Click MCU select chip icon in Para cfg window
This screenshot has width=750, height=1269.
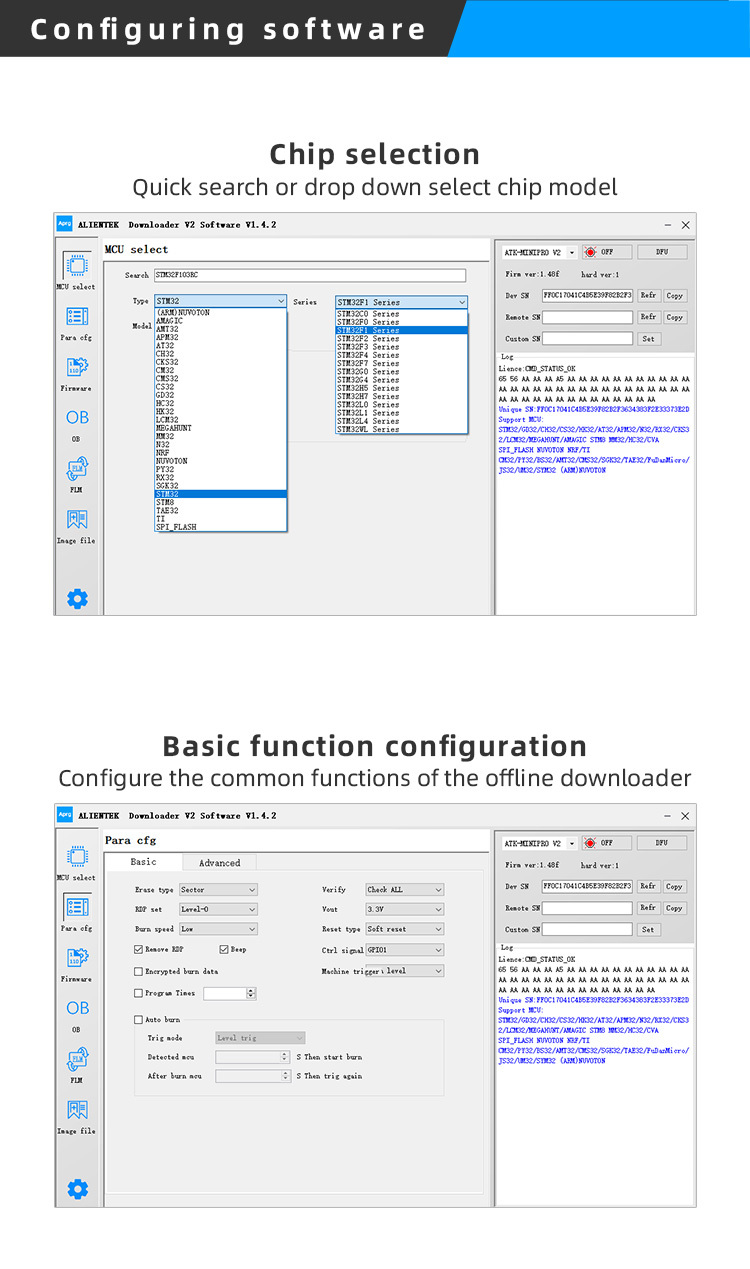77,857
